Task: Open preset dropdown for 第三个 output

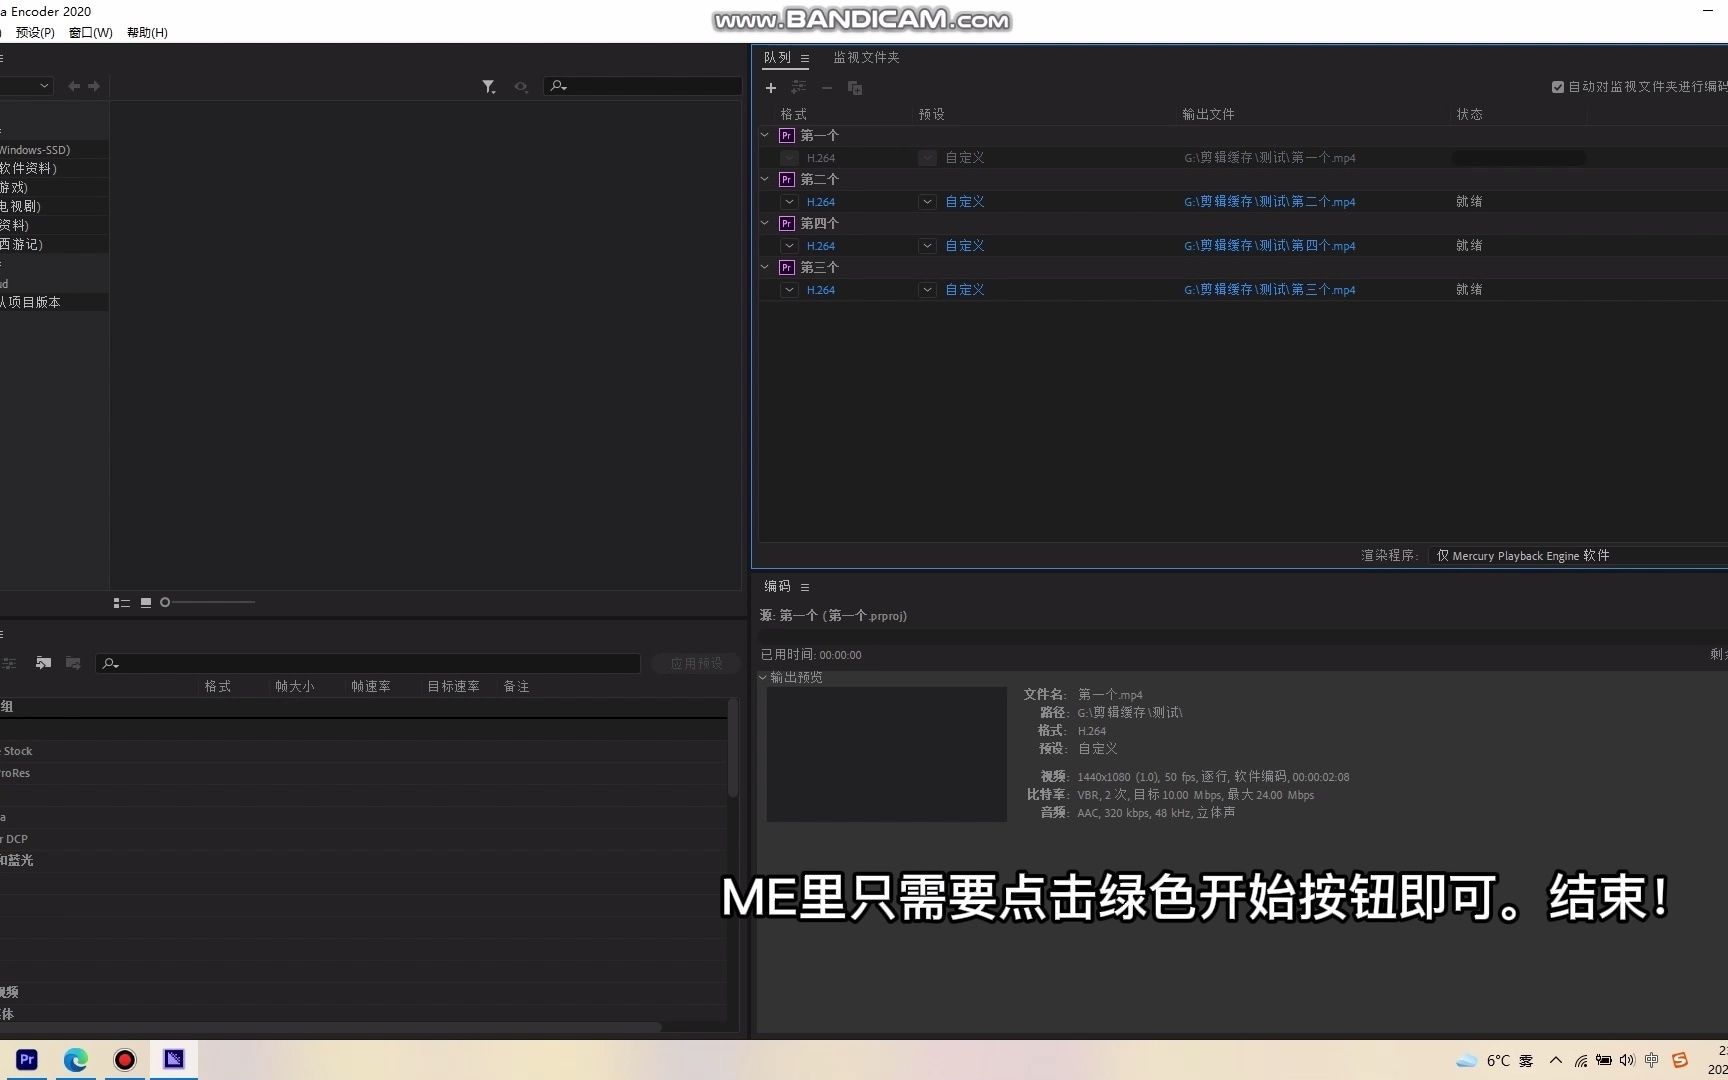Action: pos(928,290)
